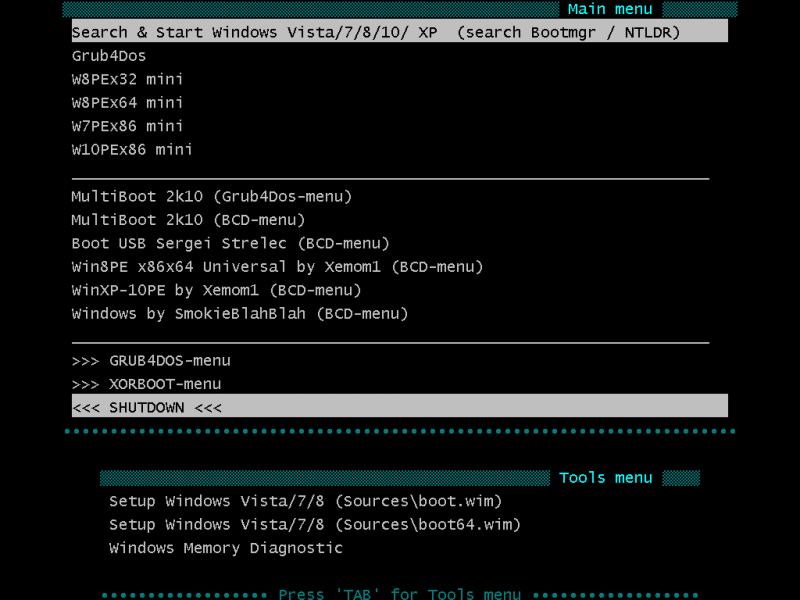This screenshot has width=800, height=600.
Task: Click the Main menu title
Action: [x=610, y=9]
